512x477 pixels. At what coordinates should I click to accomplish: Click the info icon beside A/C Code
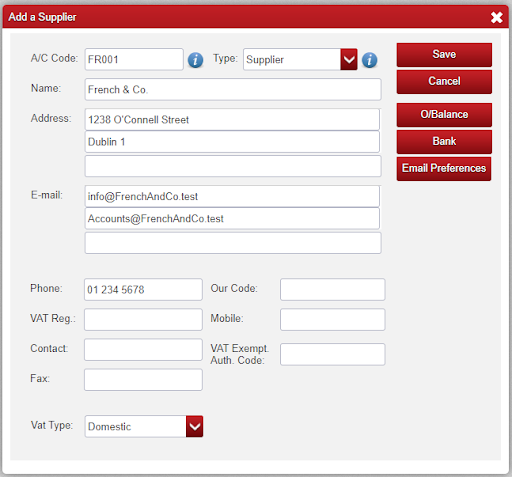point(195,60)
